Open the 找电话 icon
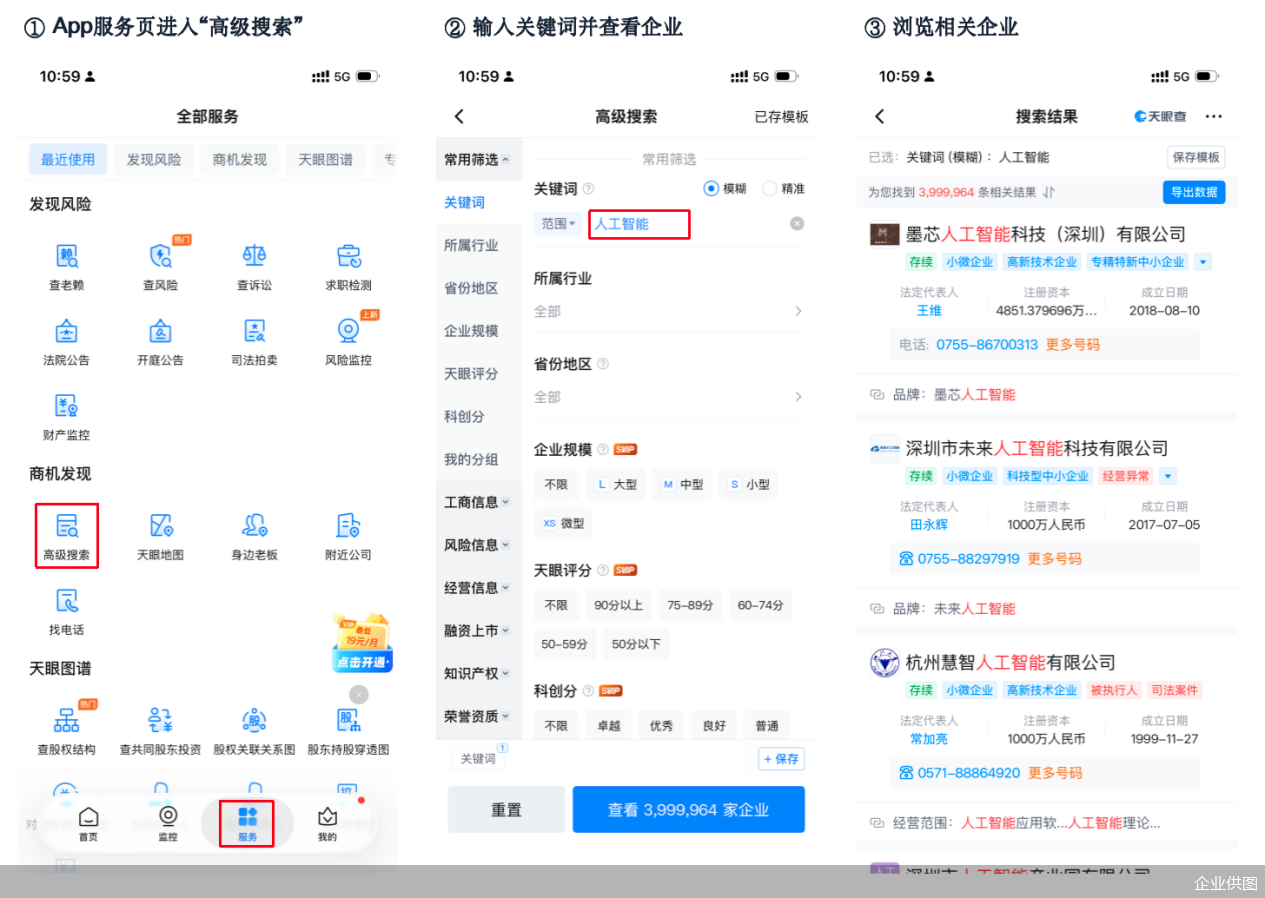This screenshot has height=898, width=1265. click(67, 601)
